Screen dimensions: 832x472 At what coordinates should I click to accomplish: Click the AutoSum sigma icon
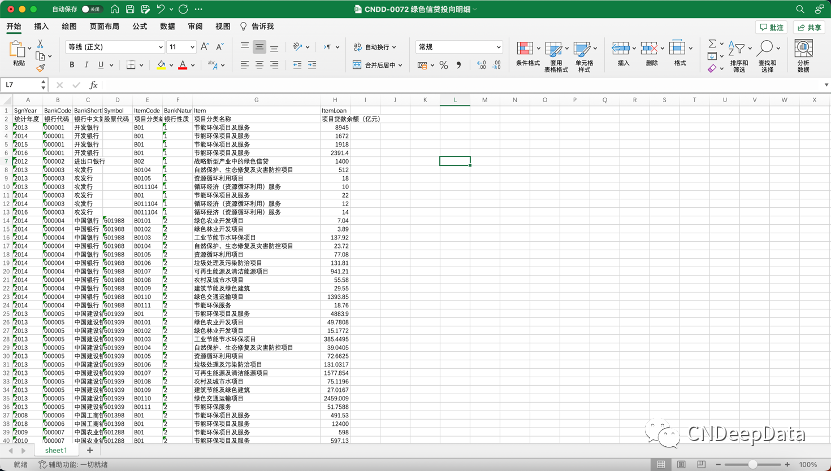(713, 43)
